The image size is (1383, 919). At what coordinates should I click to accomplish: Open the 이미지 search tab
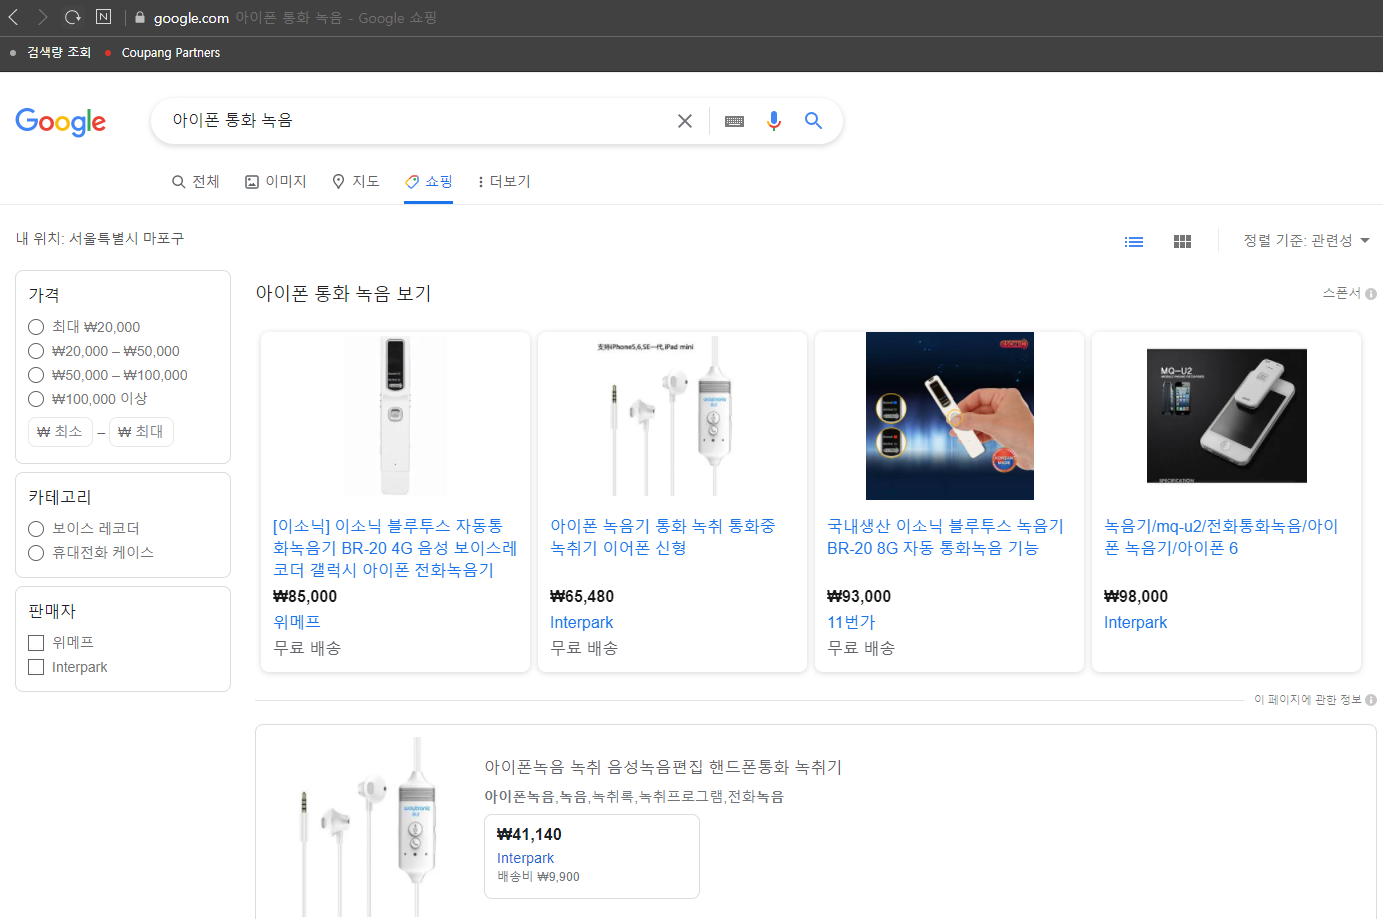click(276, 181)
